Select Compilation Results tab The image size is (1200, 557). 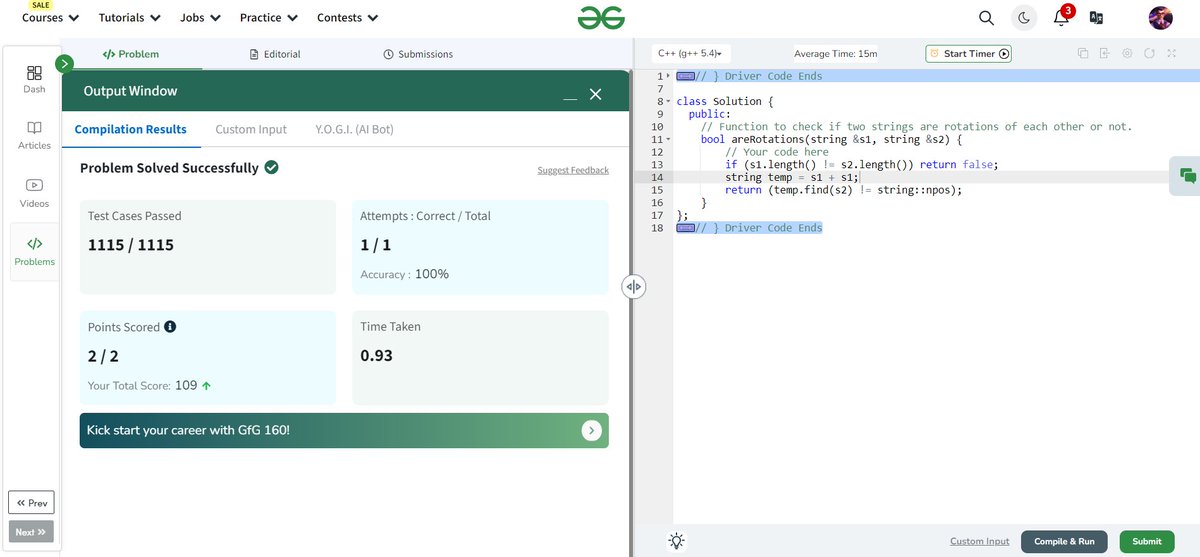[131, 130]
